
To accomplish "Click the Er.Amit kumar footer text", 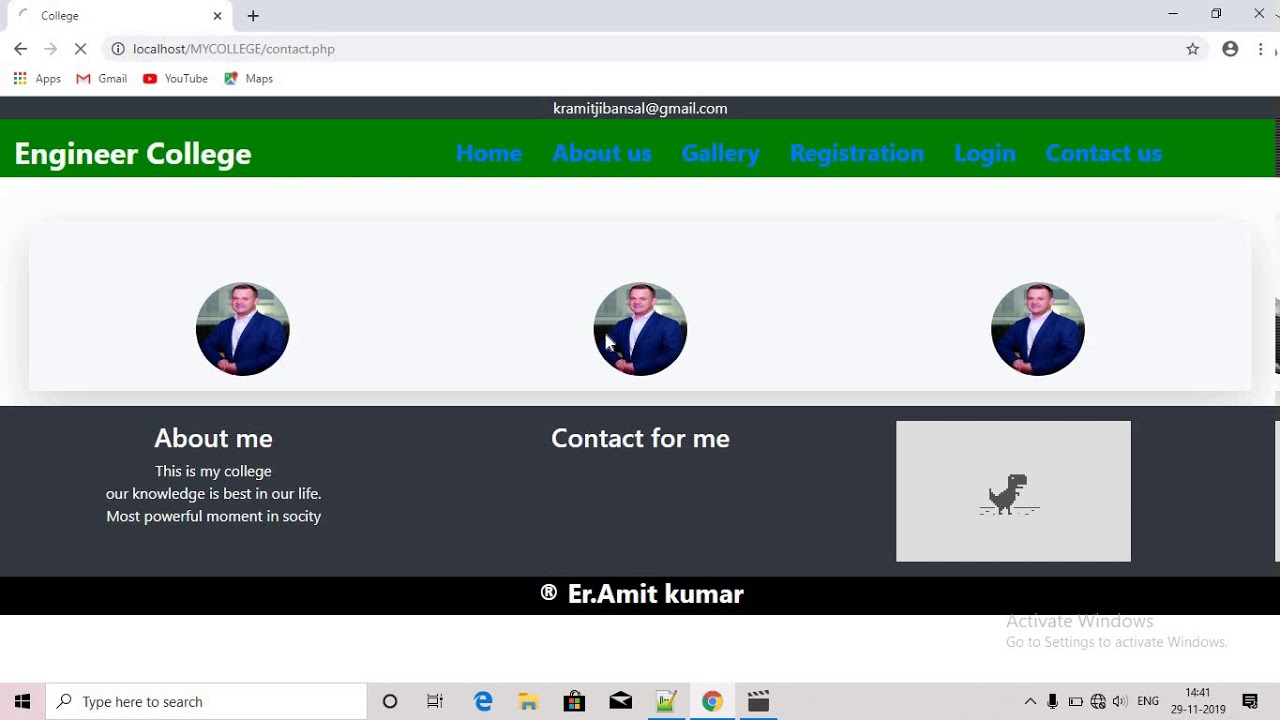I will [x=655, y=594].
